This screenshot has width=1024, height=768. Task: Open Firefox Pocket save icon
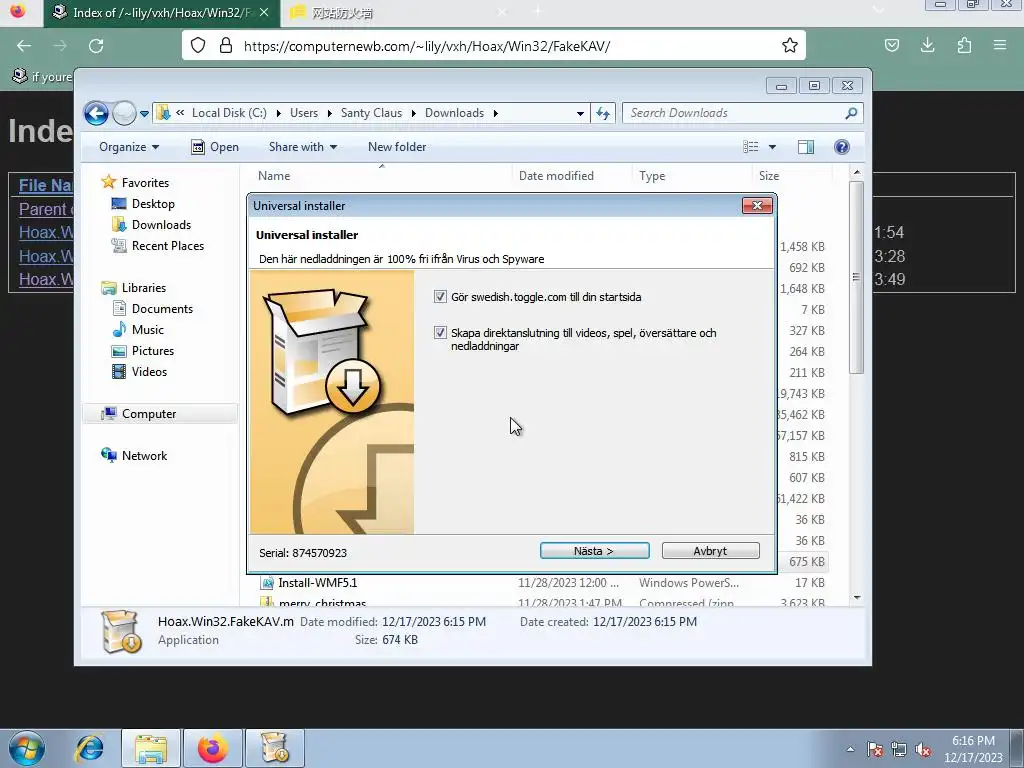(891, 45)
